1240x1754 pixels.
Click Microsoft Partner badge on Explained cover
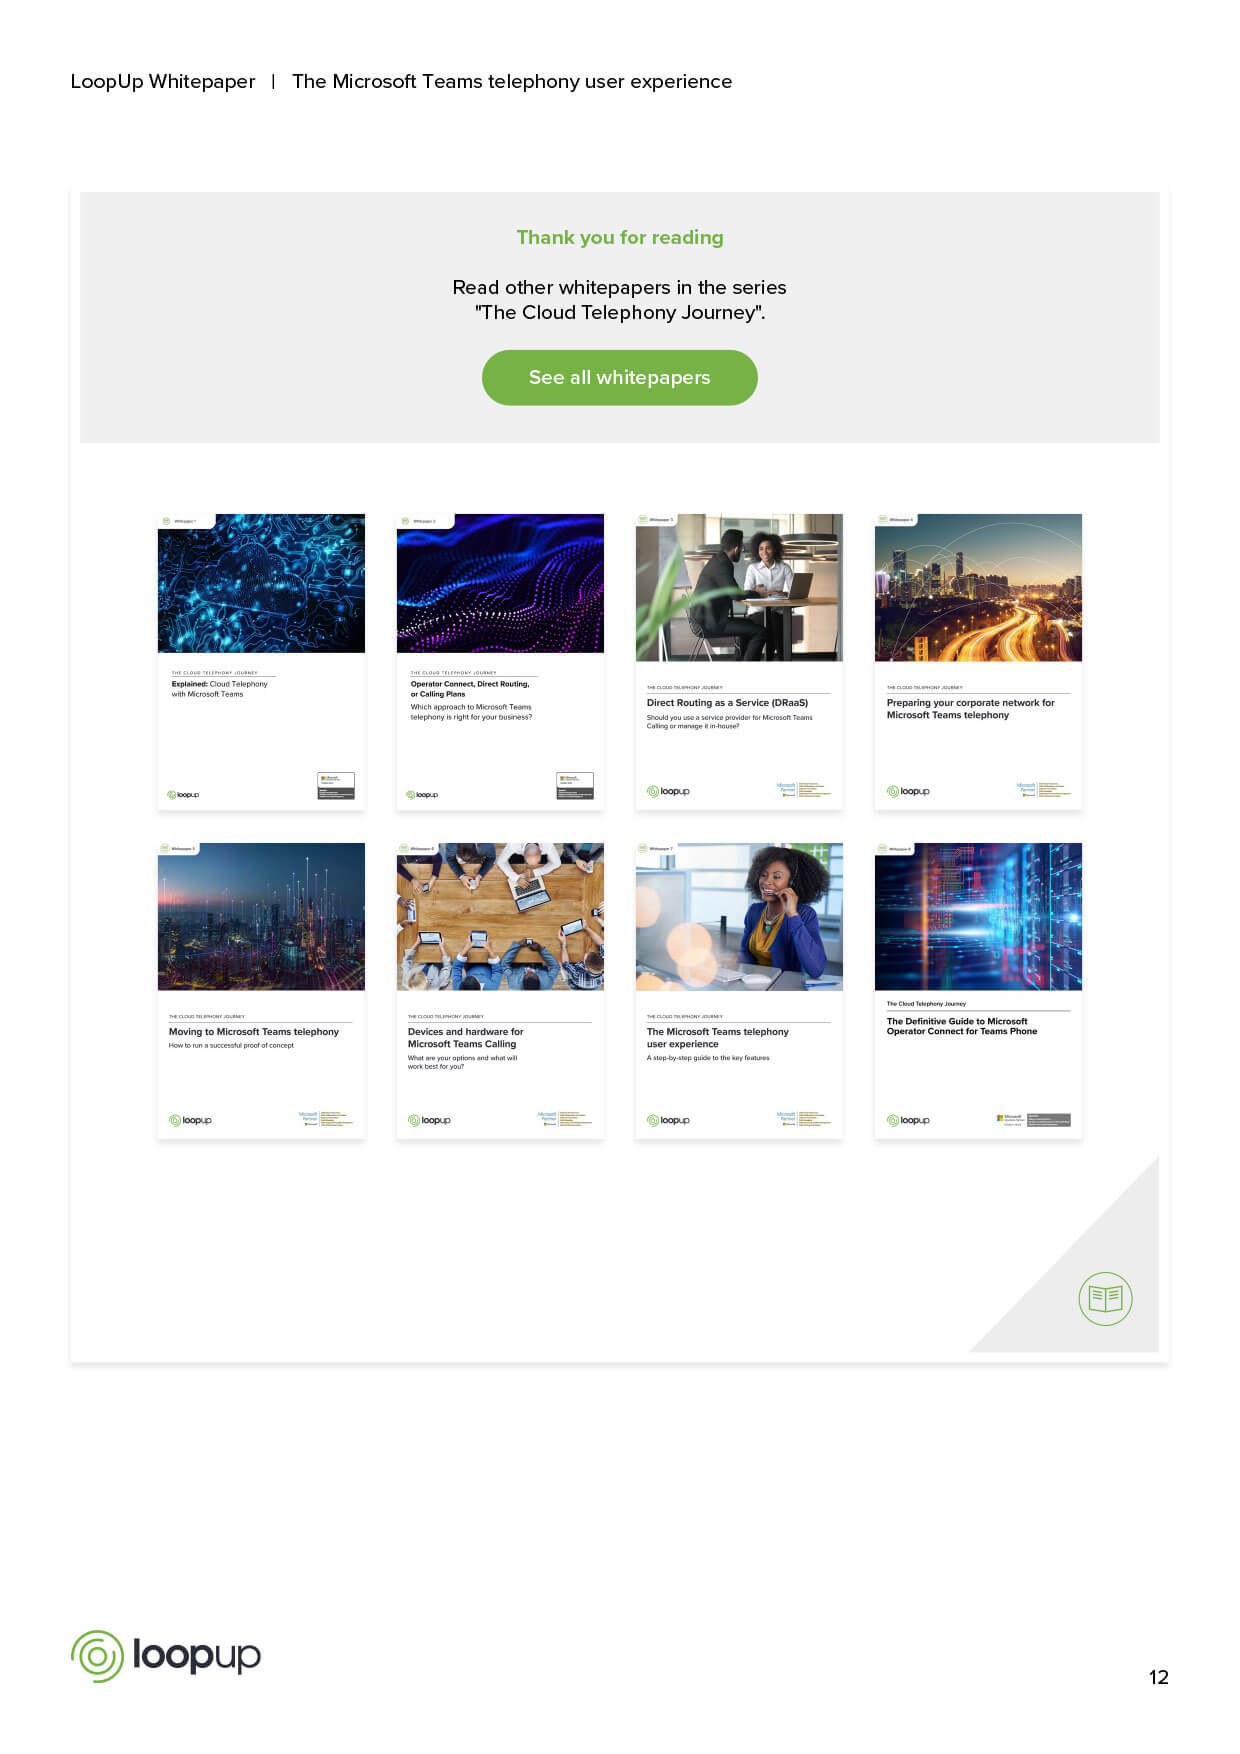click(336, 785)
